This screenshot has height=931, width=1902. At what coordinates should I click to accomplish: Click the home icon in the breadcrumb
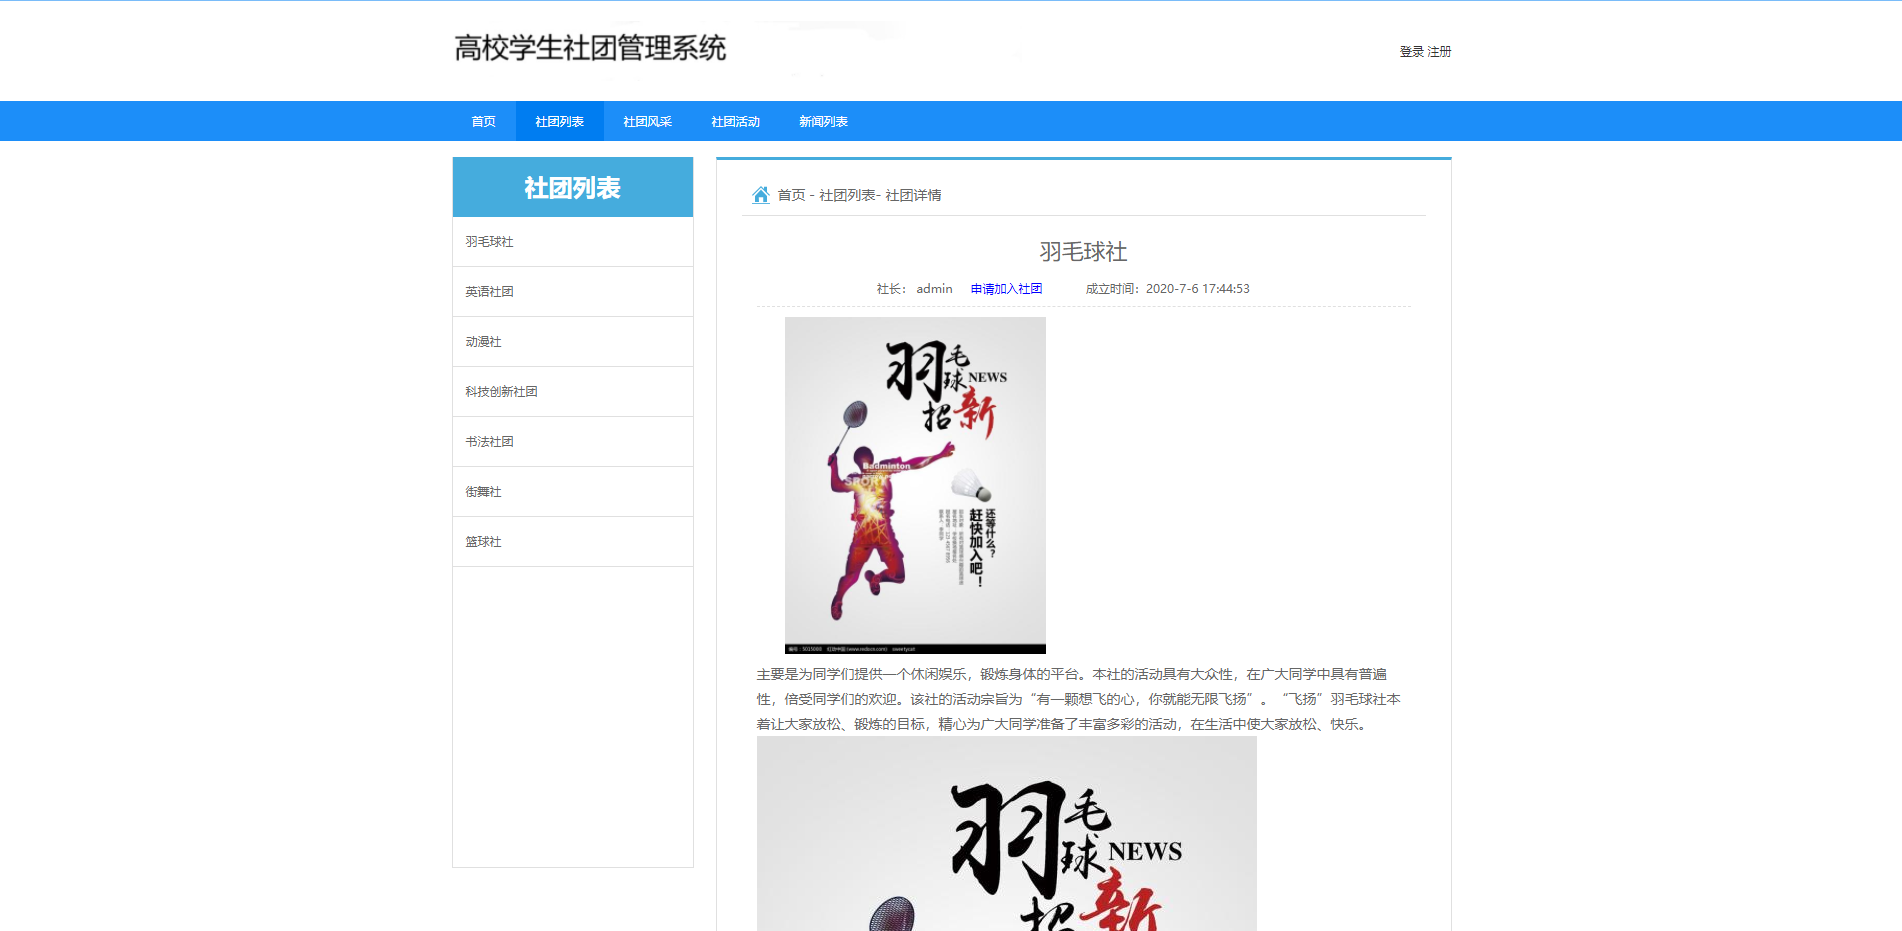(761, 195)
